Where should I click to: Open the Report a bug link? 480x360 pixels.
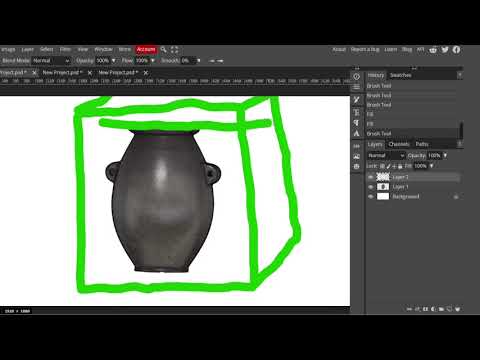click(365, 50)
